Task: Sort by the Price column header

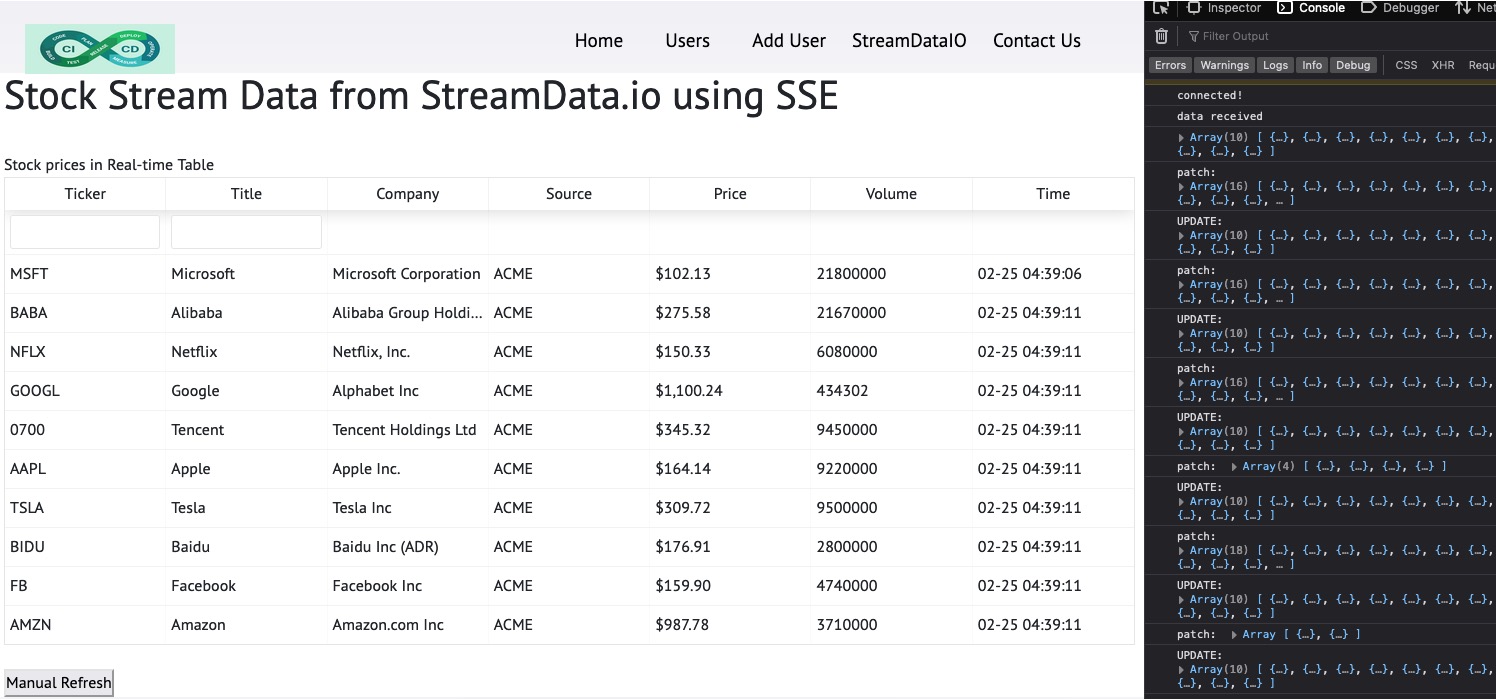Action: click(730, 194)
